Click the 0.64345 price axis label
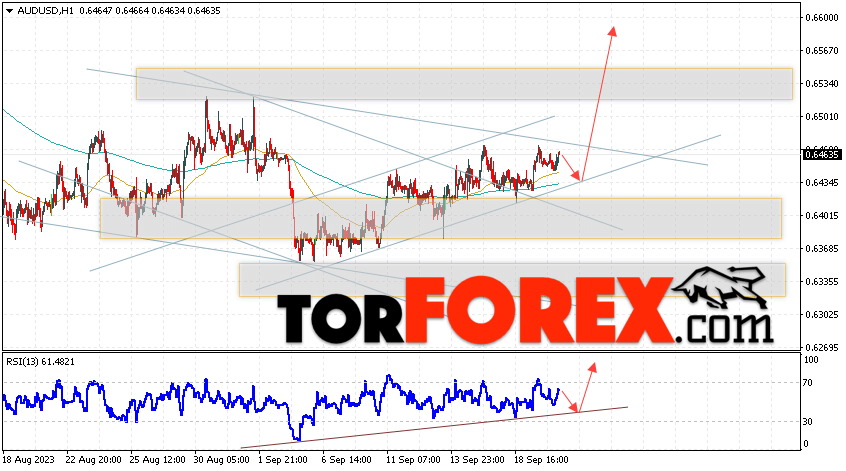The width and height of the screenshot is (846, 471). 822,183
